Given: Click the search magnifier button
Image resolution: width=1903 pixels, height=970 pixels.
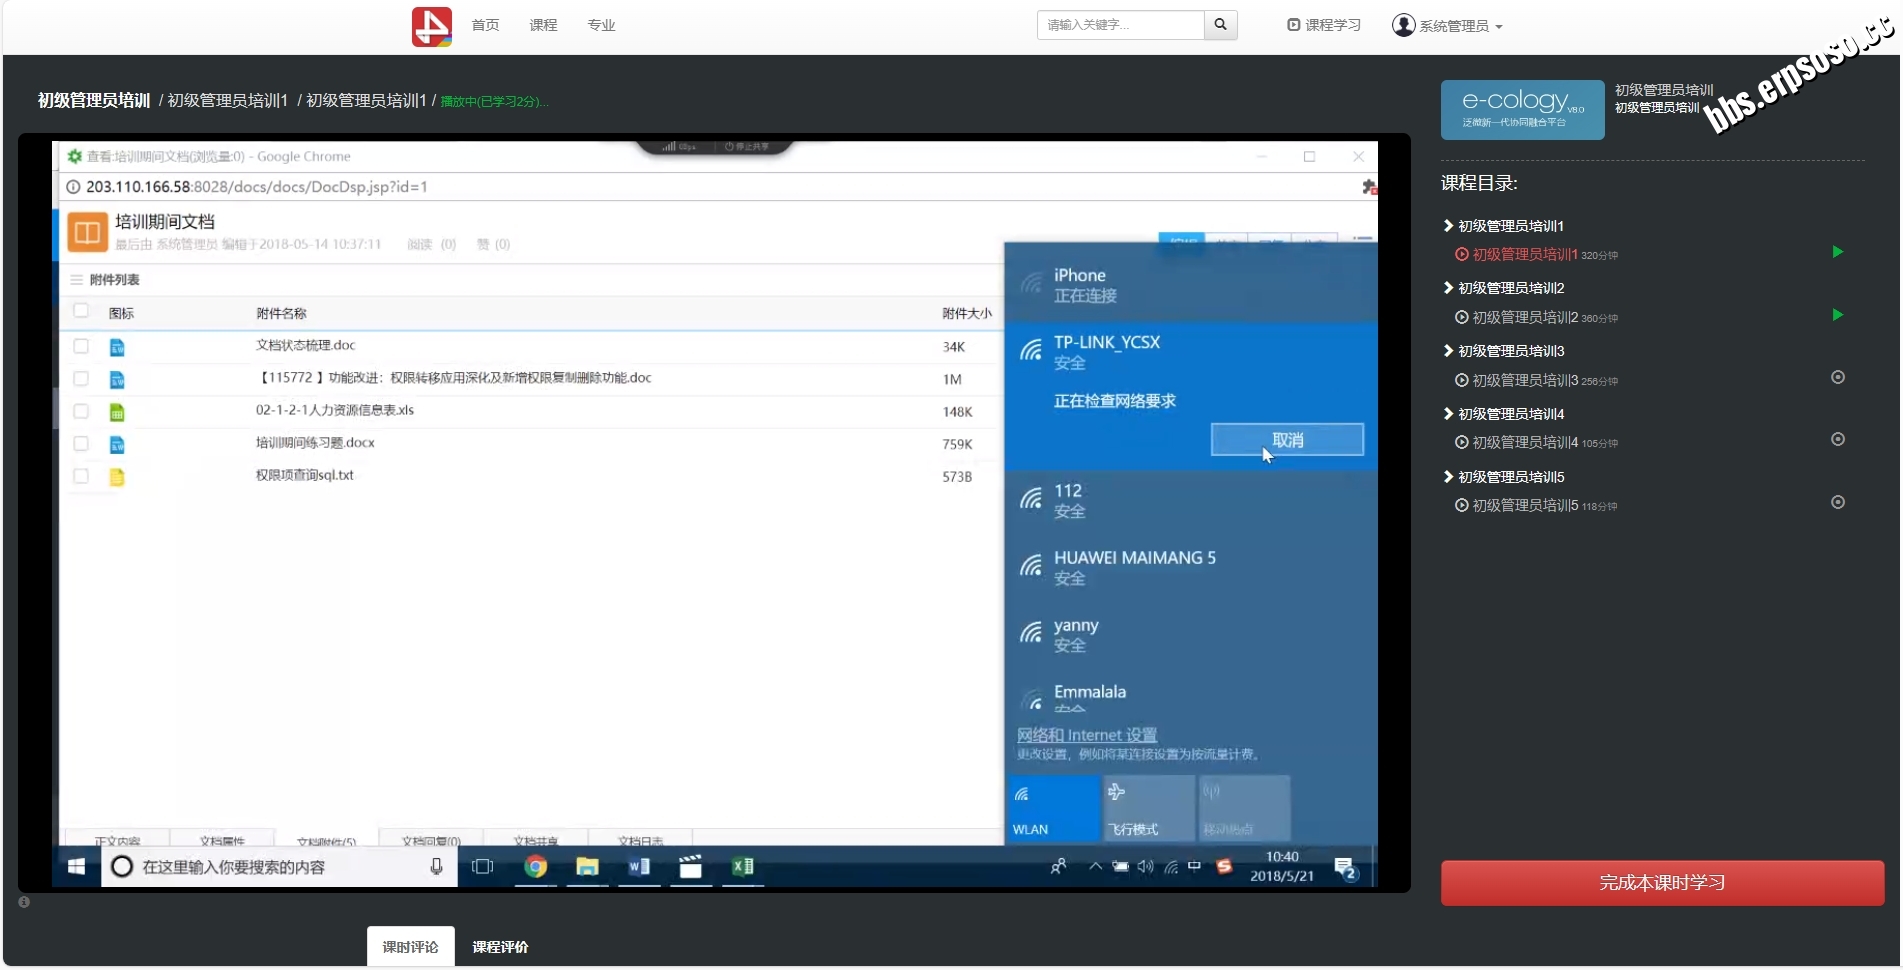Looking at the screenshot, I should (1220, 25).
